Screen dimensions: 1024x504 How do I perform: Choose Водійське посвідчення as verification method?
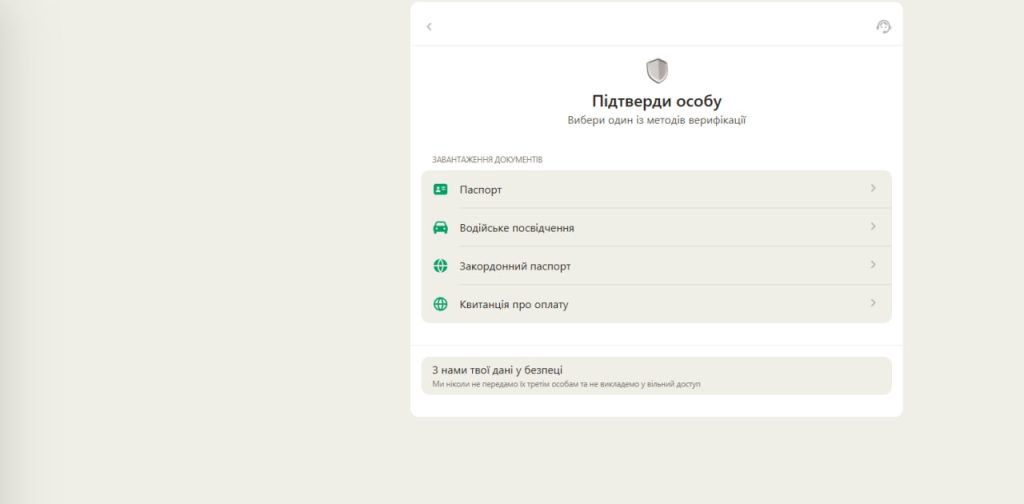516,228
